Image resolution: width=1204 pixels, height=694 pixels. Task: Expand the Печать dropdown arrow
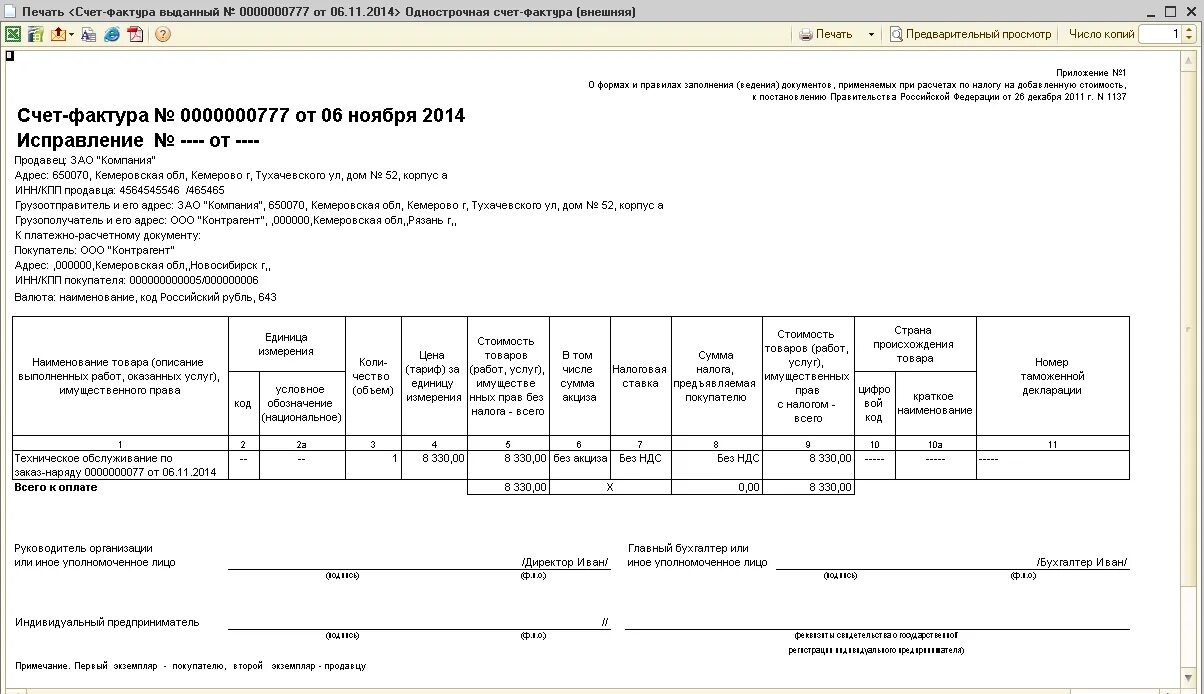click(871, 34)
